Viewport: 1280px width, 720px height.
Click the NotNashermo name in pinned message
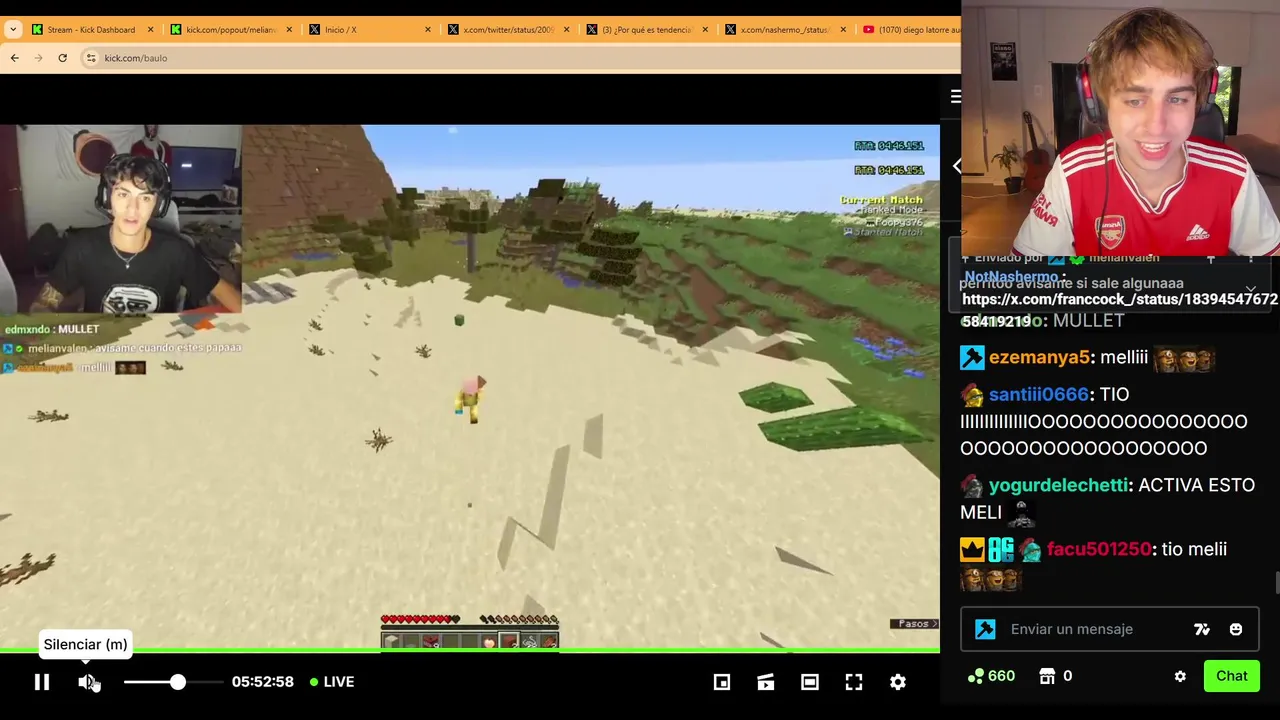(x=1010, y=276)
